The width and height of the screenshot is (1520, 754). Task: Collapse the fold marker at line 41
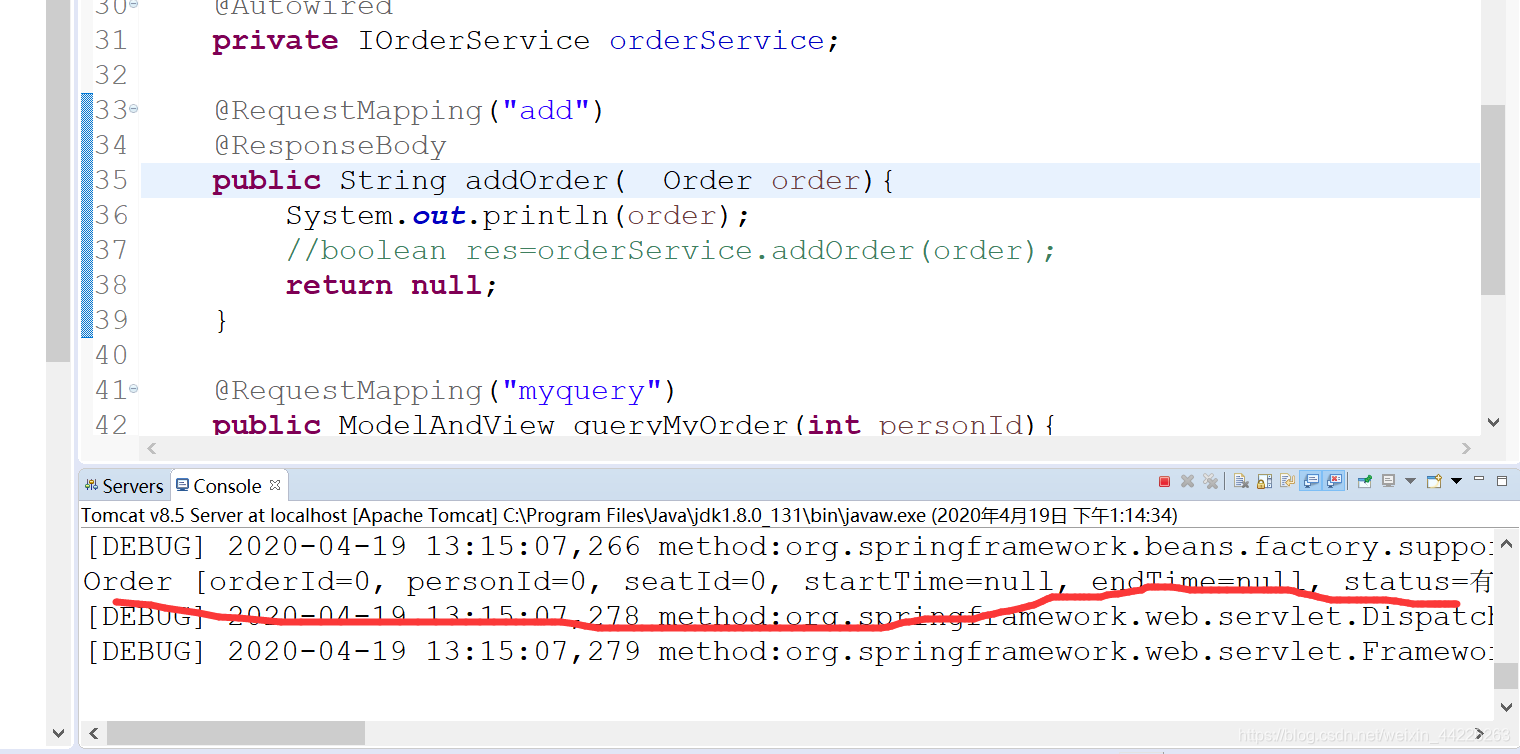coord(134,389)
